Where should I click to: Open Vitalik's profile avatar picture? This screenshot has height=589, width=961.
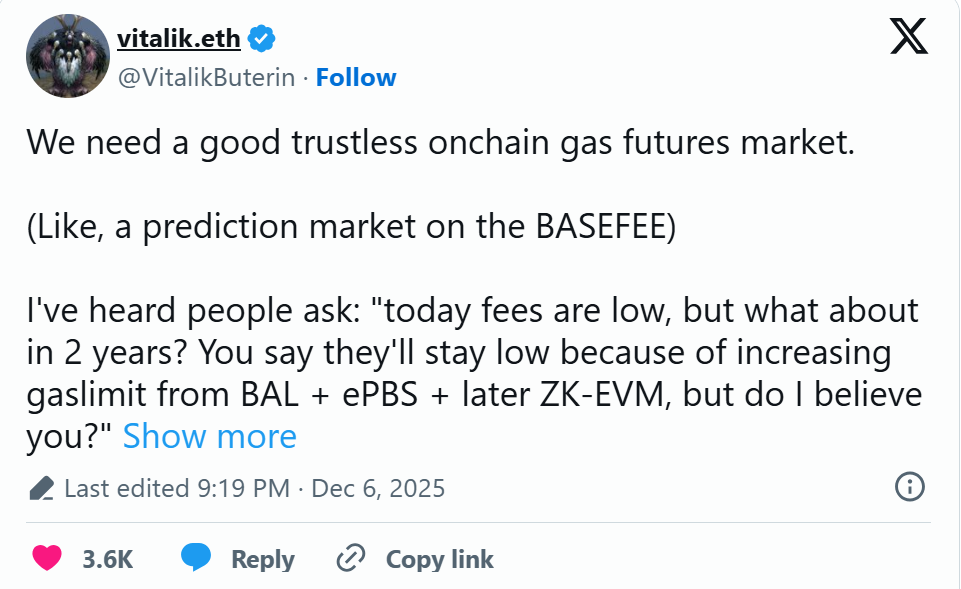pos(67,57)
